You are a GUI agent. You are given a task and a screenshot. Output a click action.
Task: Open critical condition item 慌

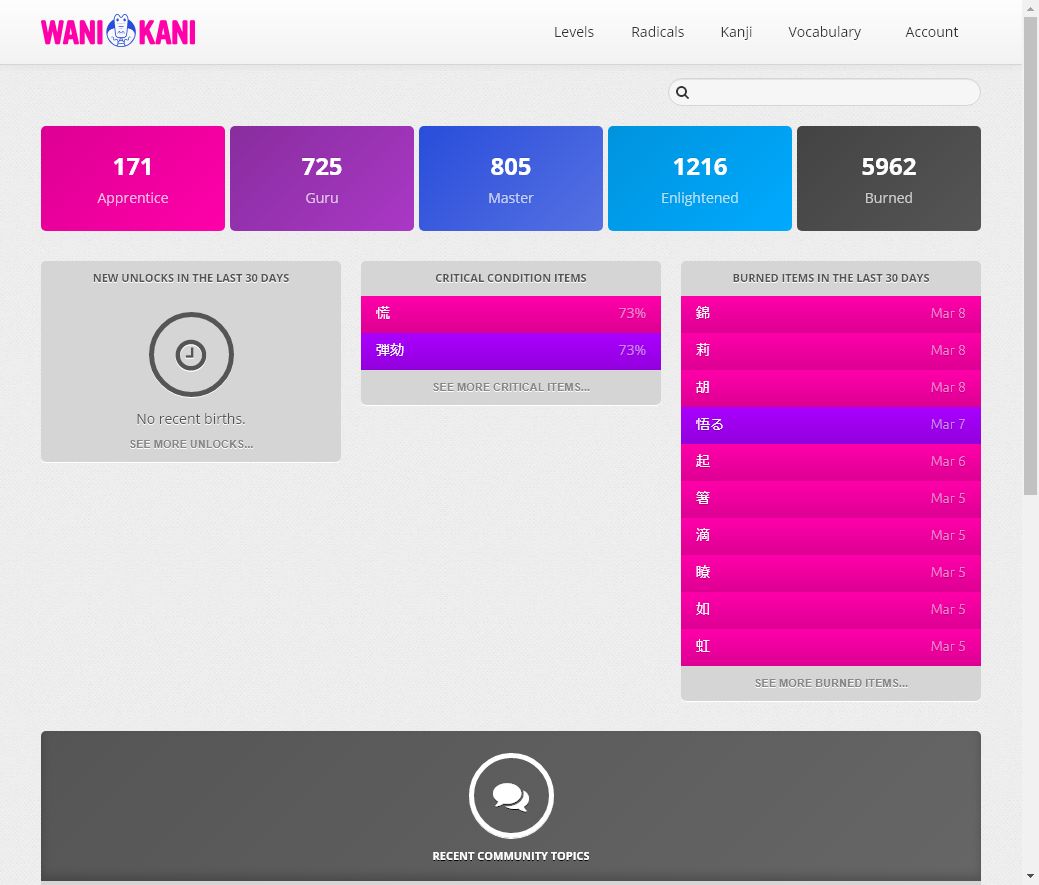point(510,313)
